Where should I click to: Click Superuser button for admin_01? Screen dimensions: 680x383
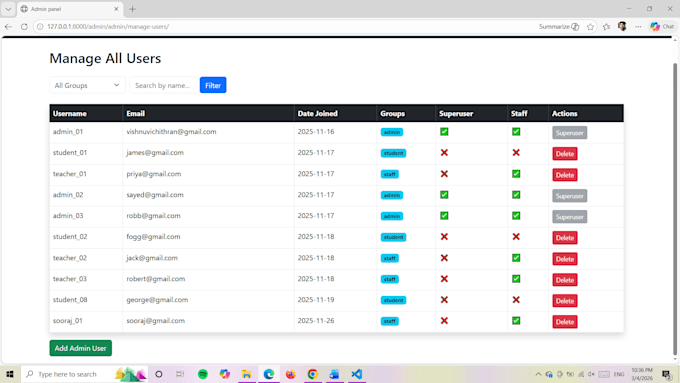point(569,133)
